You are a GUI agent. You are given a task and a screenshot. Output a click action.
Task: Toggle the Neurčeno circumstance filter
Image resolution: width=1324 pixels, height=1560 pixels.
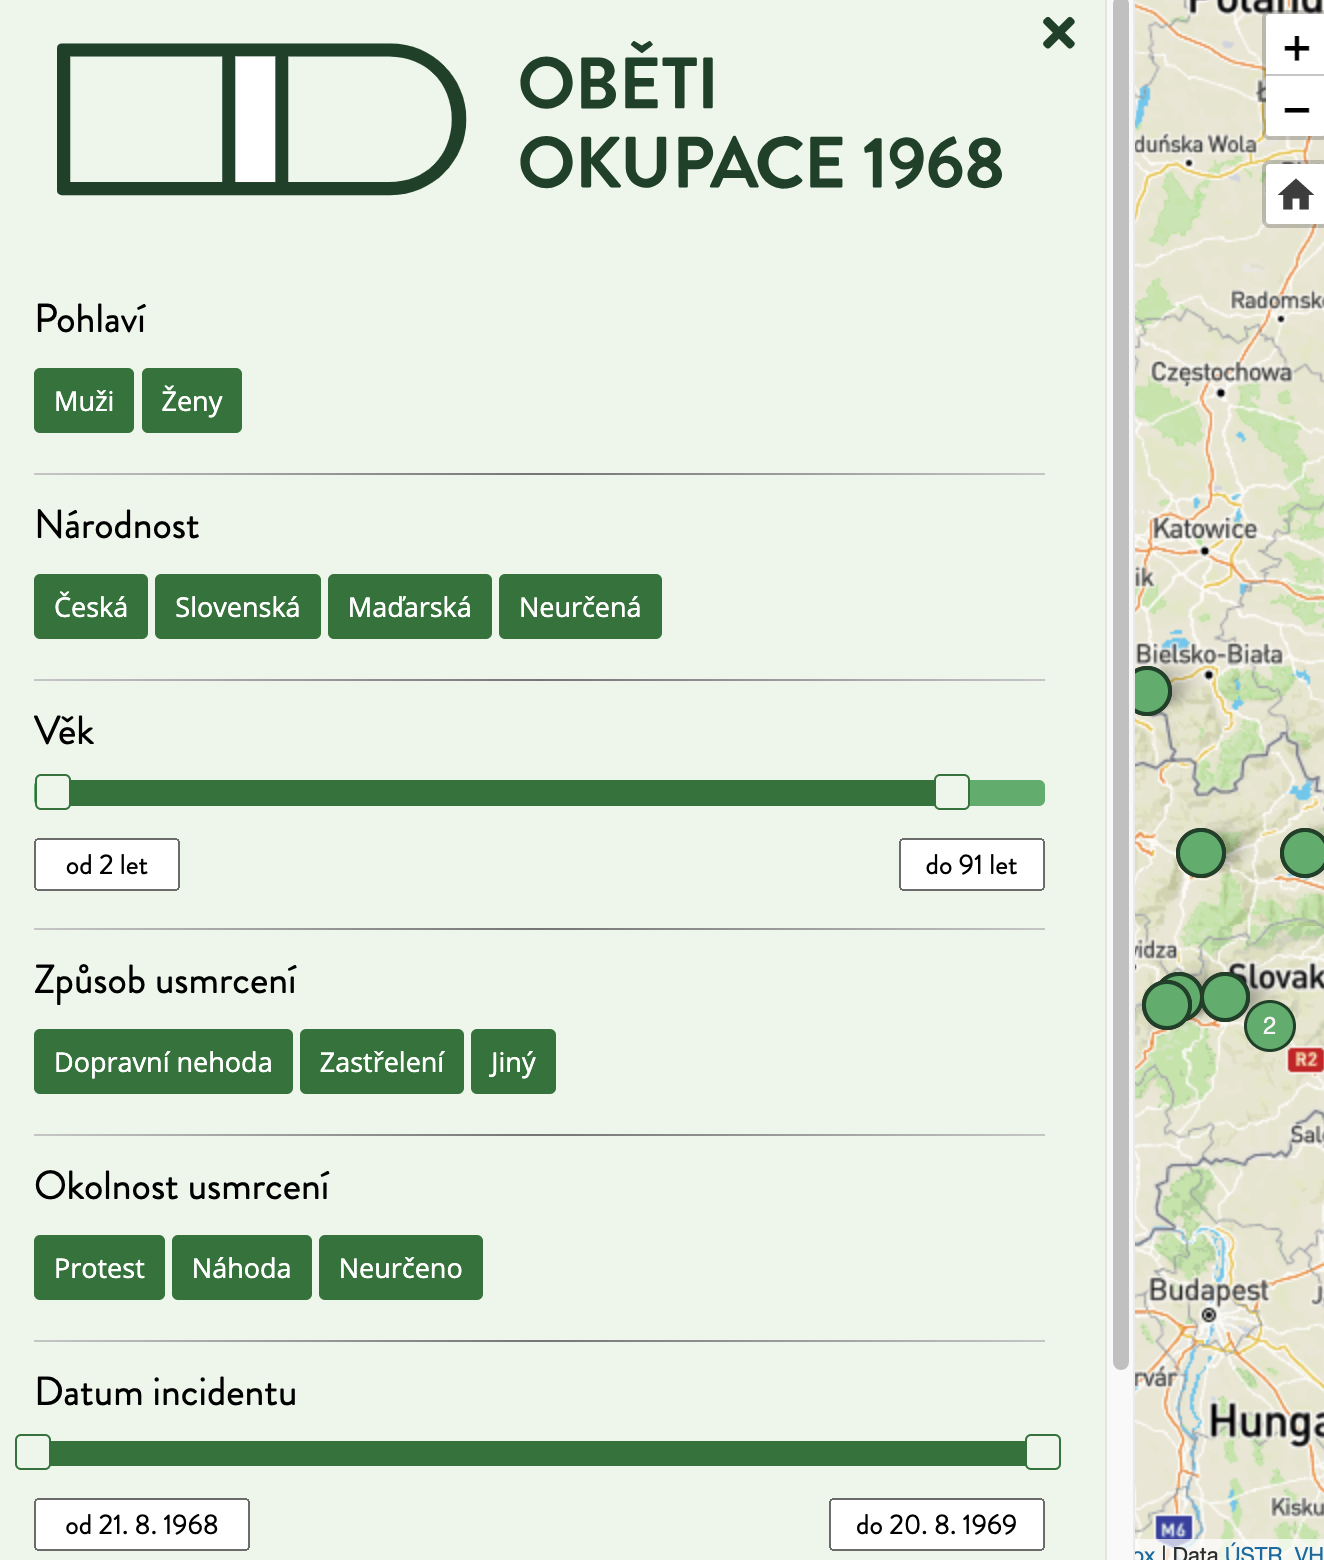point(401,1268)
